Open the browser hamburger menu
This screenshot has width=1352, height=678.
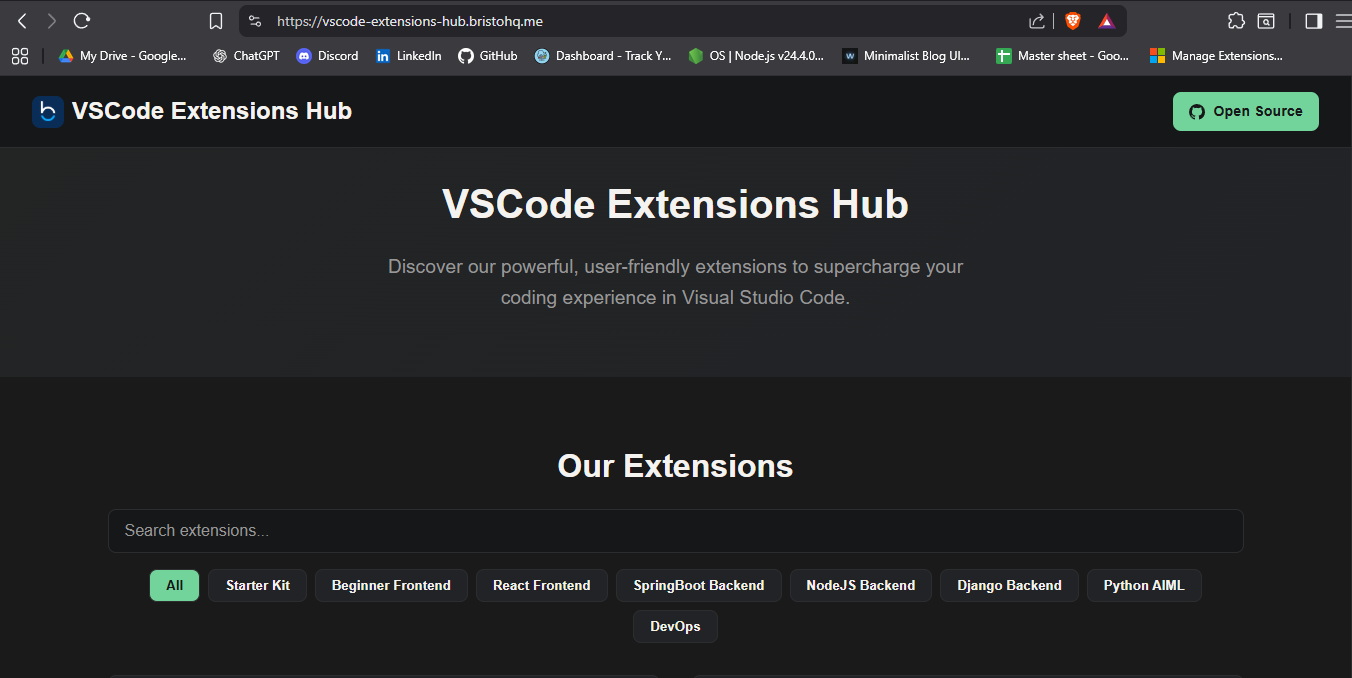point(1344,20)
